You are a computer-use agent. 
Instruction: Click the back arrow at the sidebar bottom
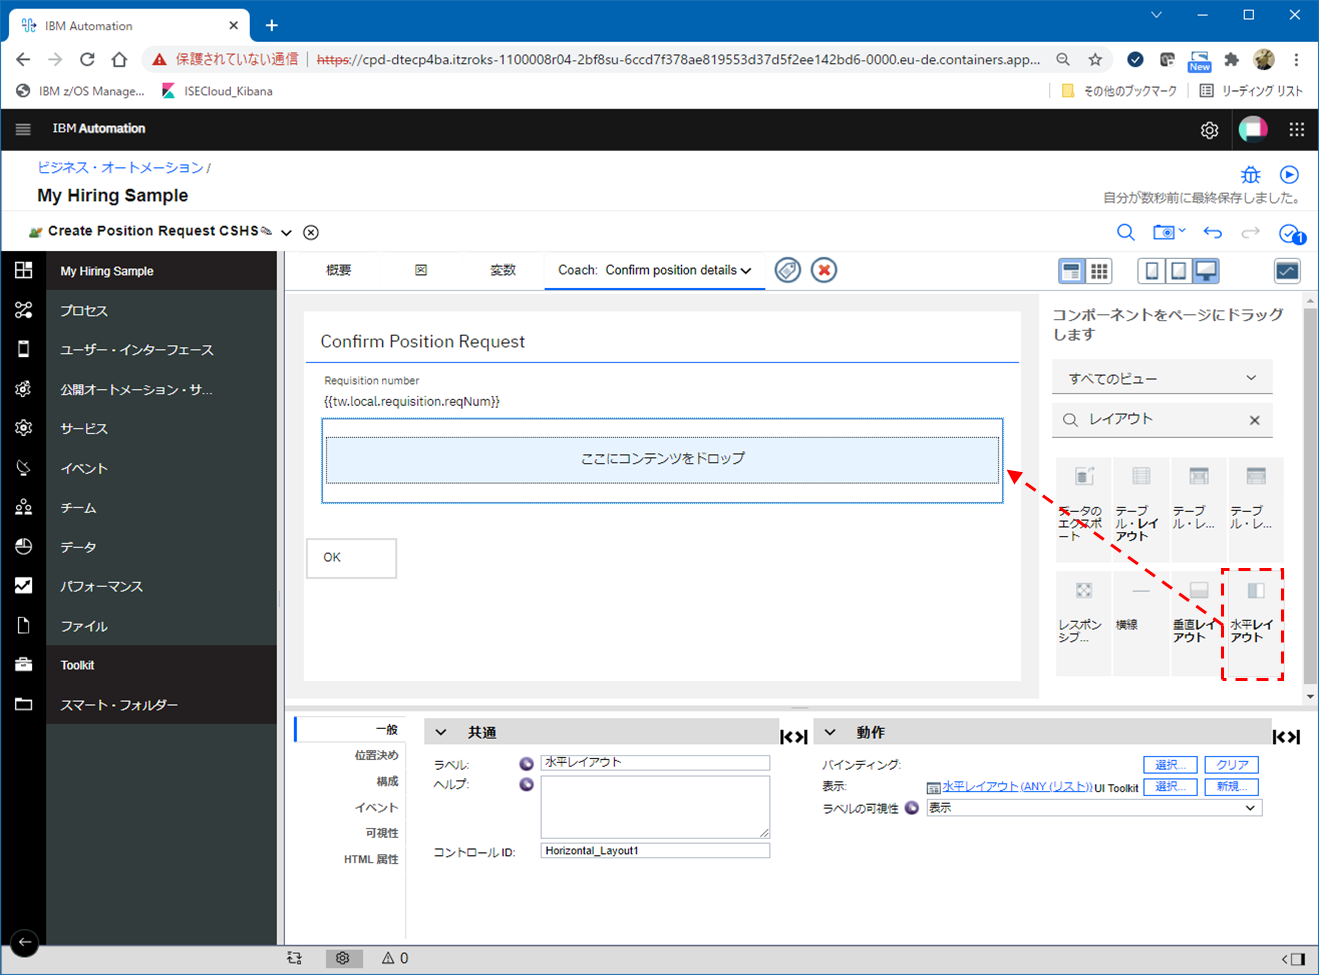pyautogui.click(x=24, y=942)
